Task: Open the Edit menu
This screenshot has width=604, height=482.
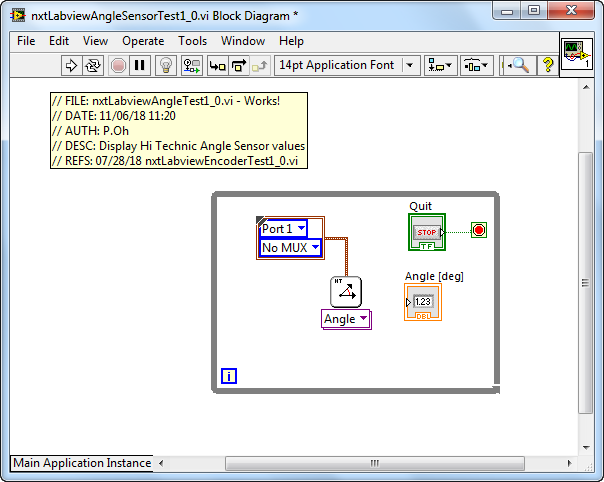Action: point(59,41)
